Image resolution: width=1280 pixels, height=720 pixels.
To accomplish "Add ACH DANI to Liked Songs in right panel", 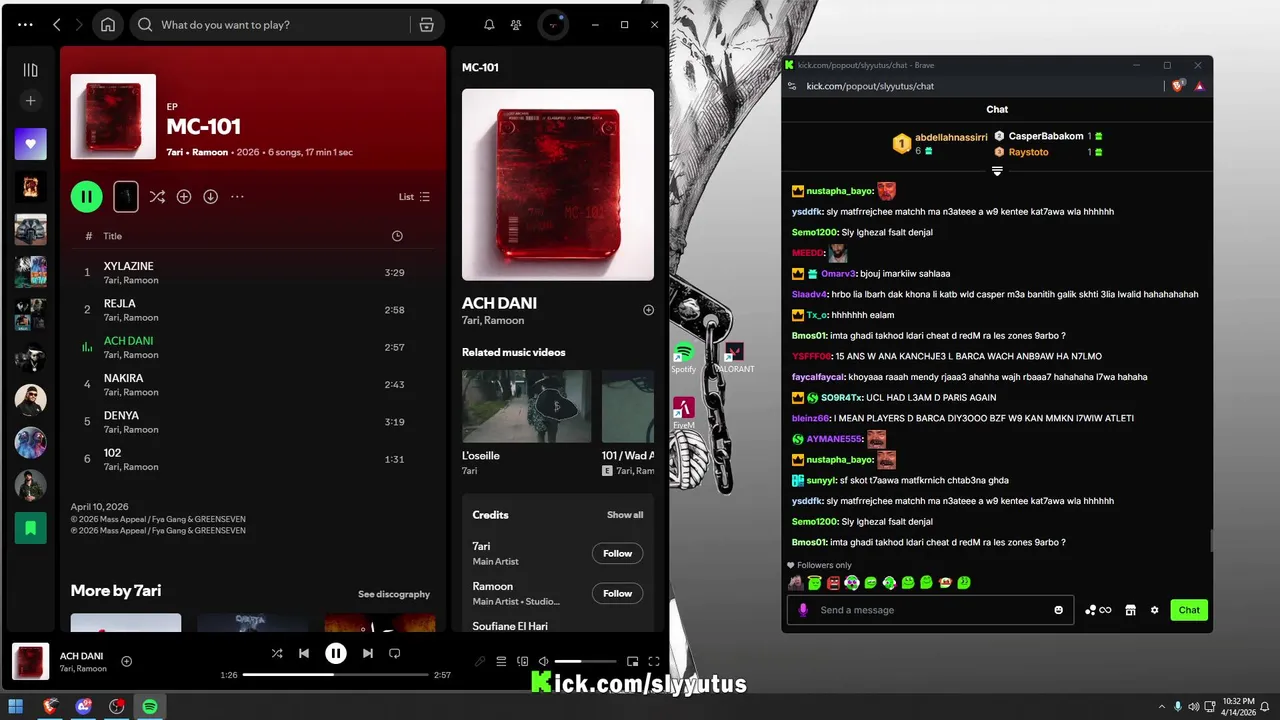I will (648, 310).
